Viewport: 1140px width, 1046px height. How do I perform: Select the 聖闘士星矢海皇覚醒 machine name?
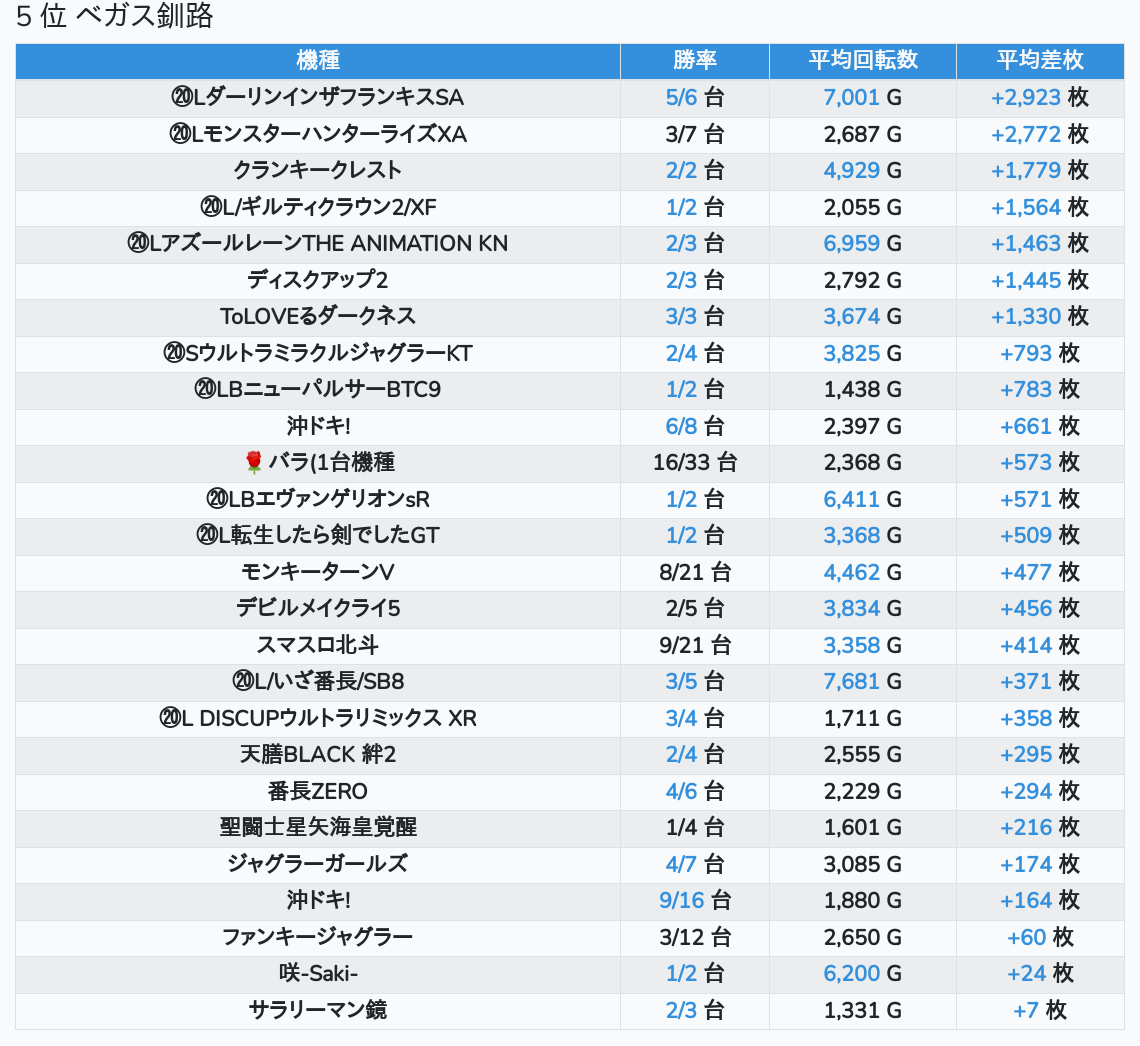pos(318,827)
